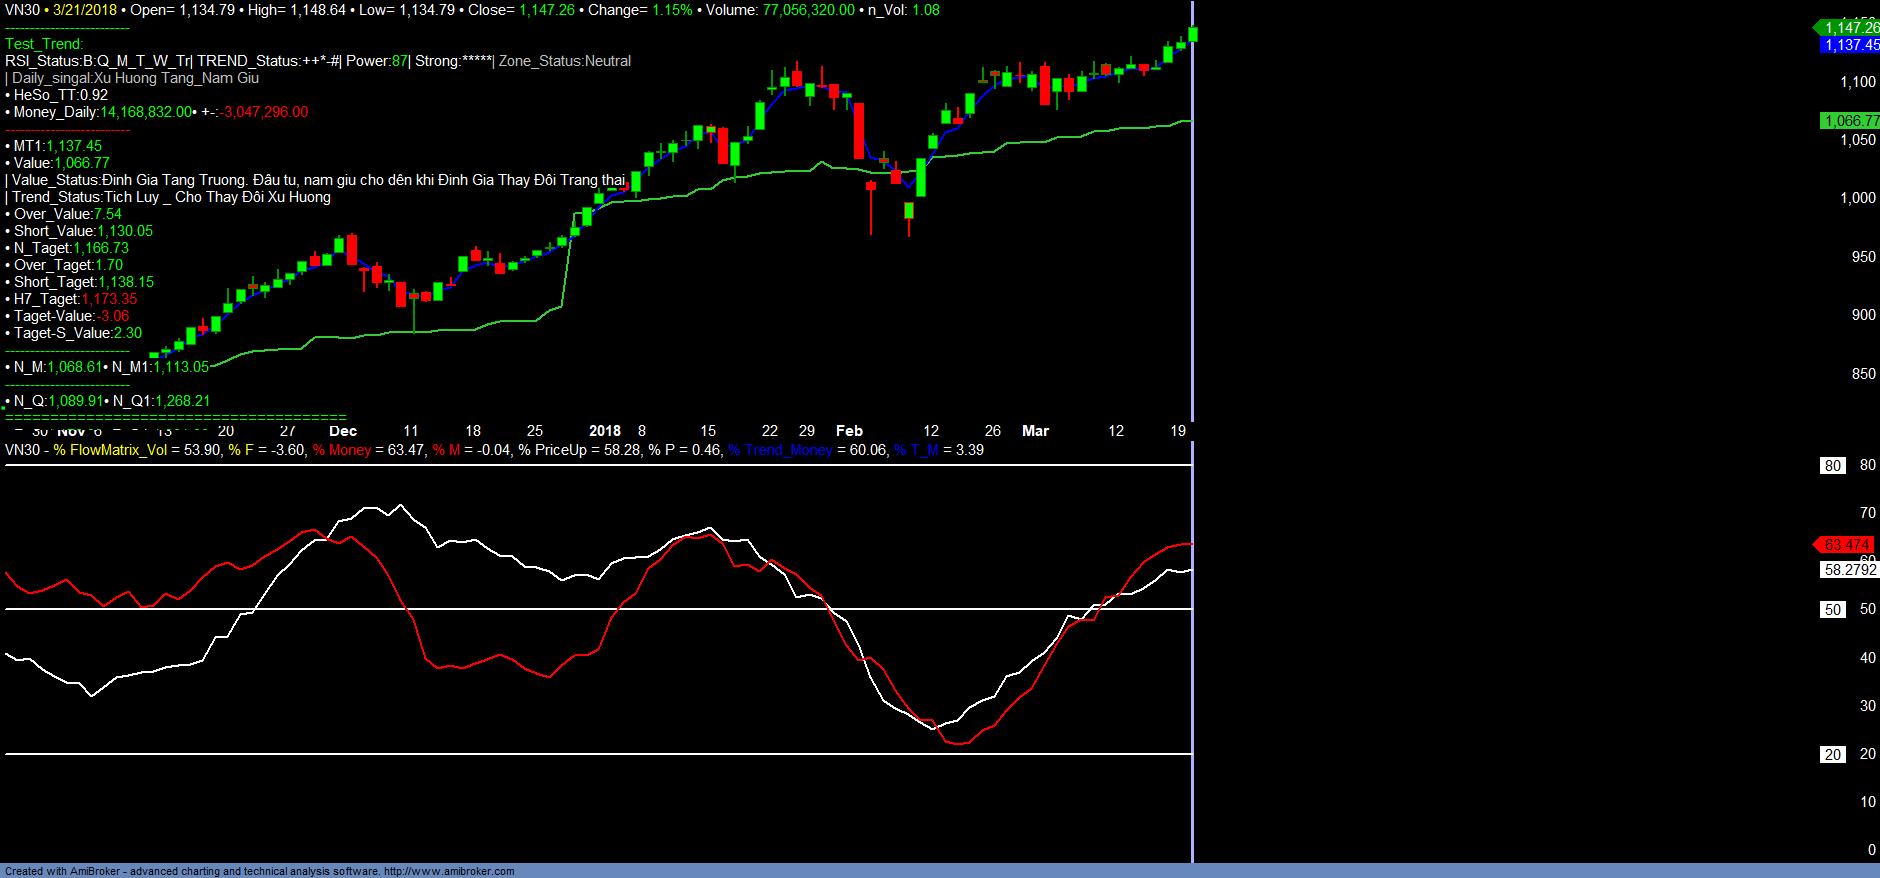Click the 3/21/2018 date in header
The image size is (1880, 878).
(85, 10)
